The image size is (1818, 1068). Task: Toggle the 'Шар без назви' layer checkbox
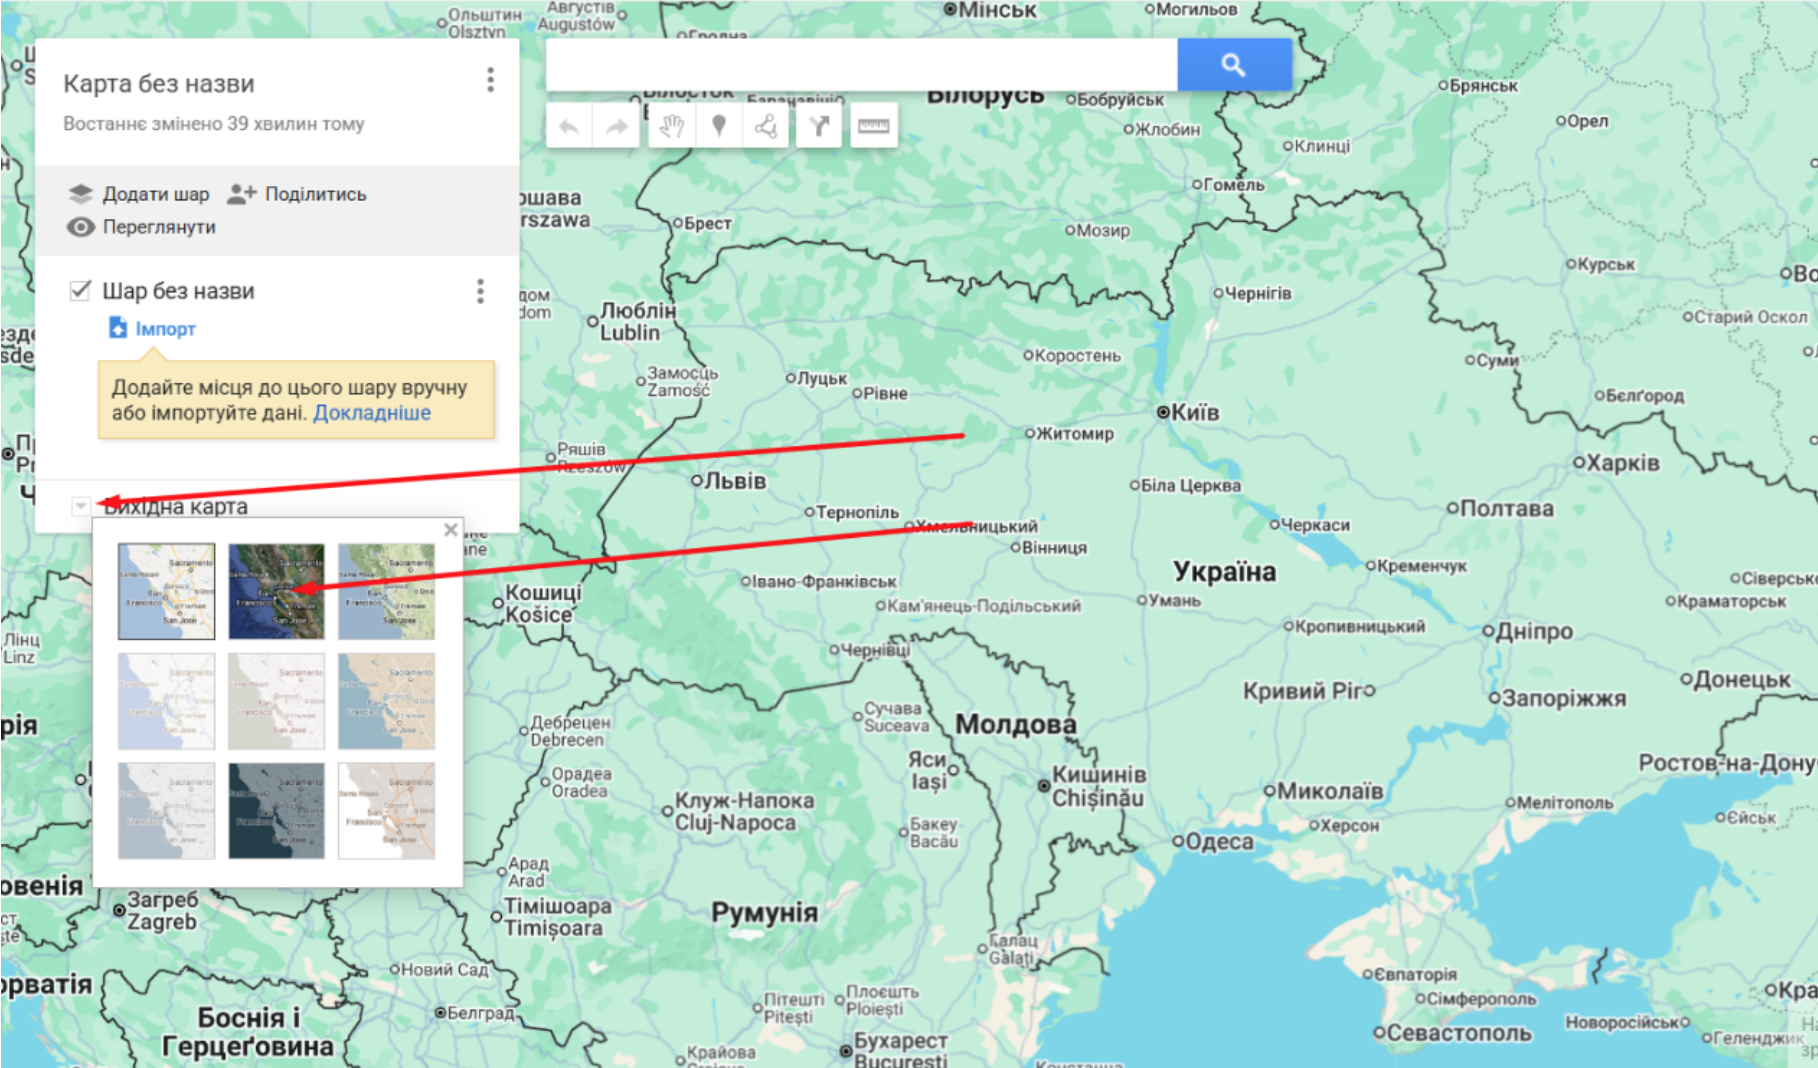point(80,291)
